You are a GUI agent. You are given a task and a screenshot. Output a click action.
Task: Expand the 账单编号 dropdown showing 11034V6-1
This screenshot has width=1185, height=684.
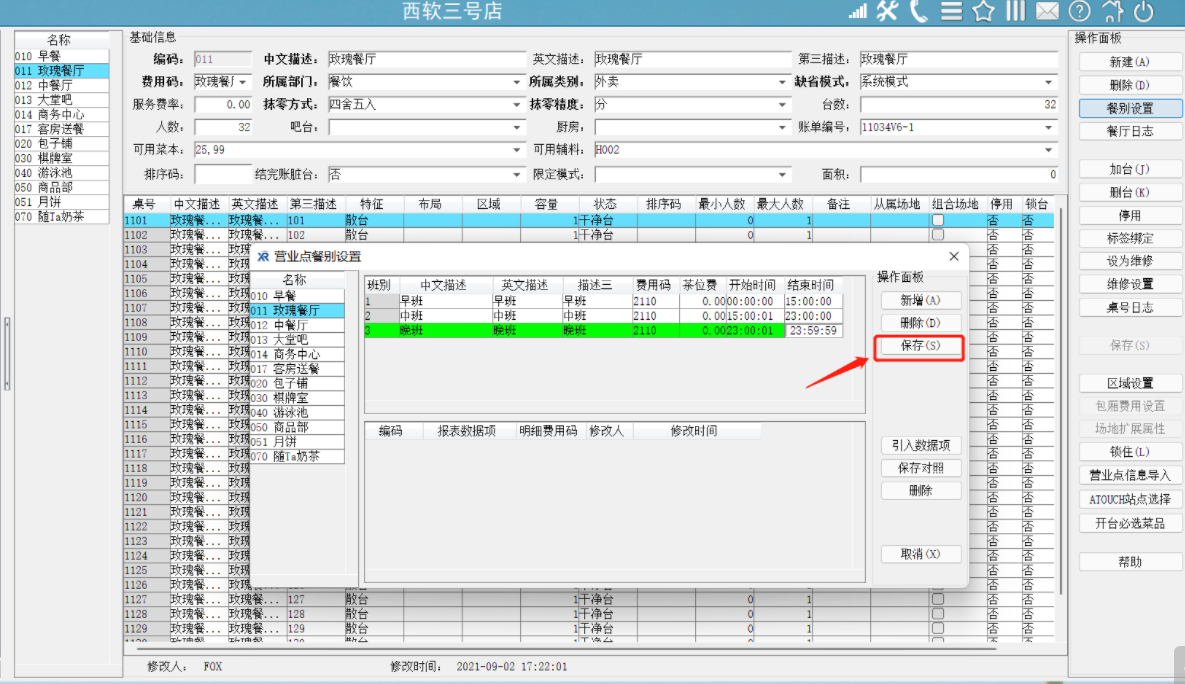1048,127
